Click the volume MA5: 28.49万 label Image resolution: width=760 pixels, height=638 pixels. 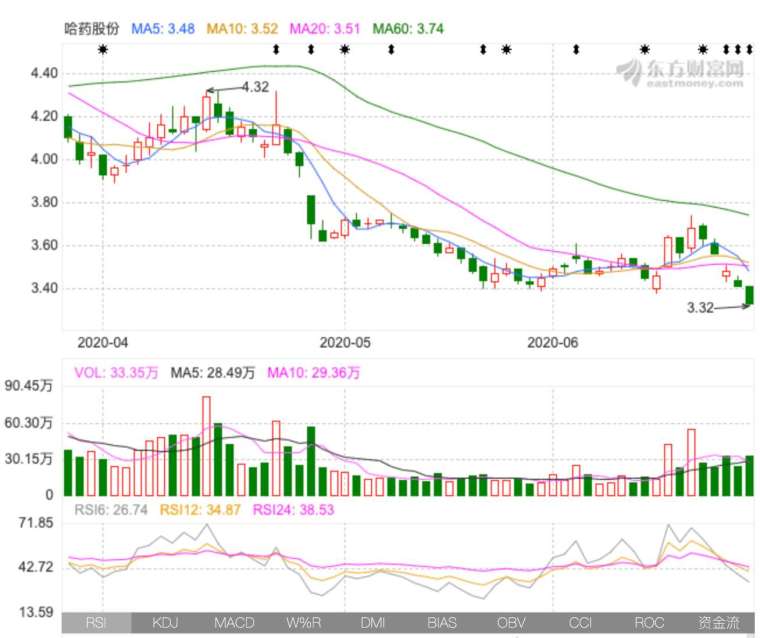click(x=213, y=372)
